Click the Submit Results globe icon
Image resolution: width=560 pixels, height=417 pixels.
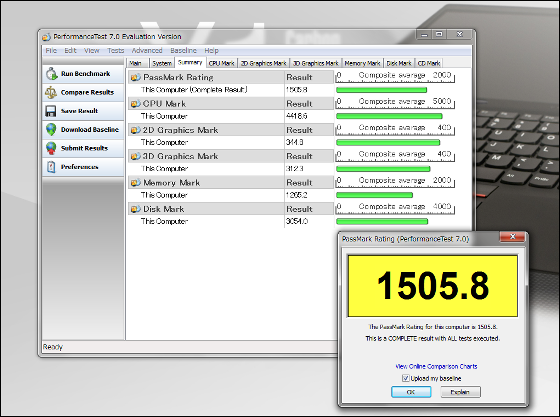click(x=51, y=148)
